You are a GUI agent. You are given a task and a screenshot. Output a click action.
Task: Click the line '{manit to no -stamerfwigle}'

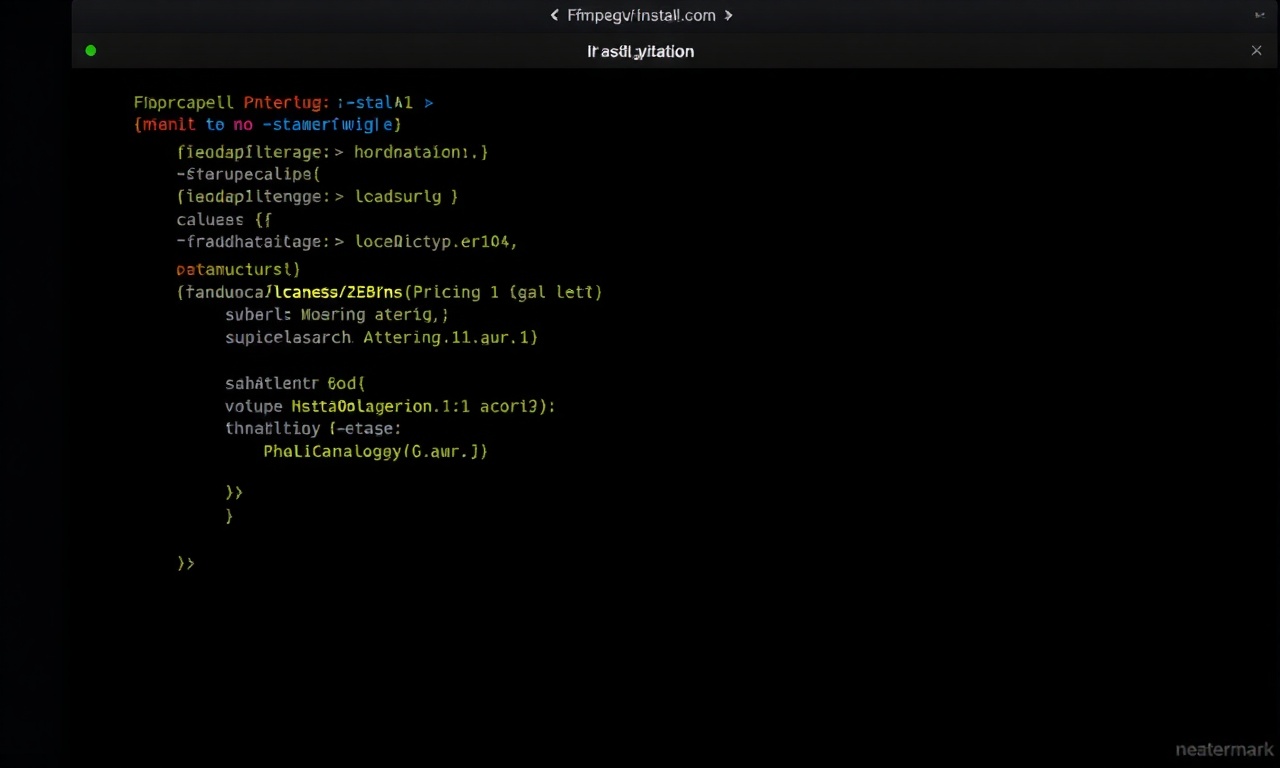coord(267,125)
